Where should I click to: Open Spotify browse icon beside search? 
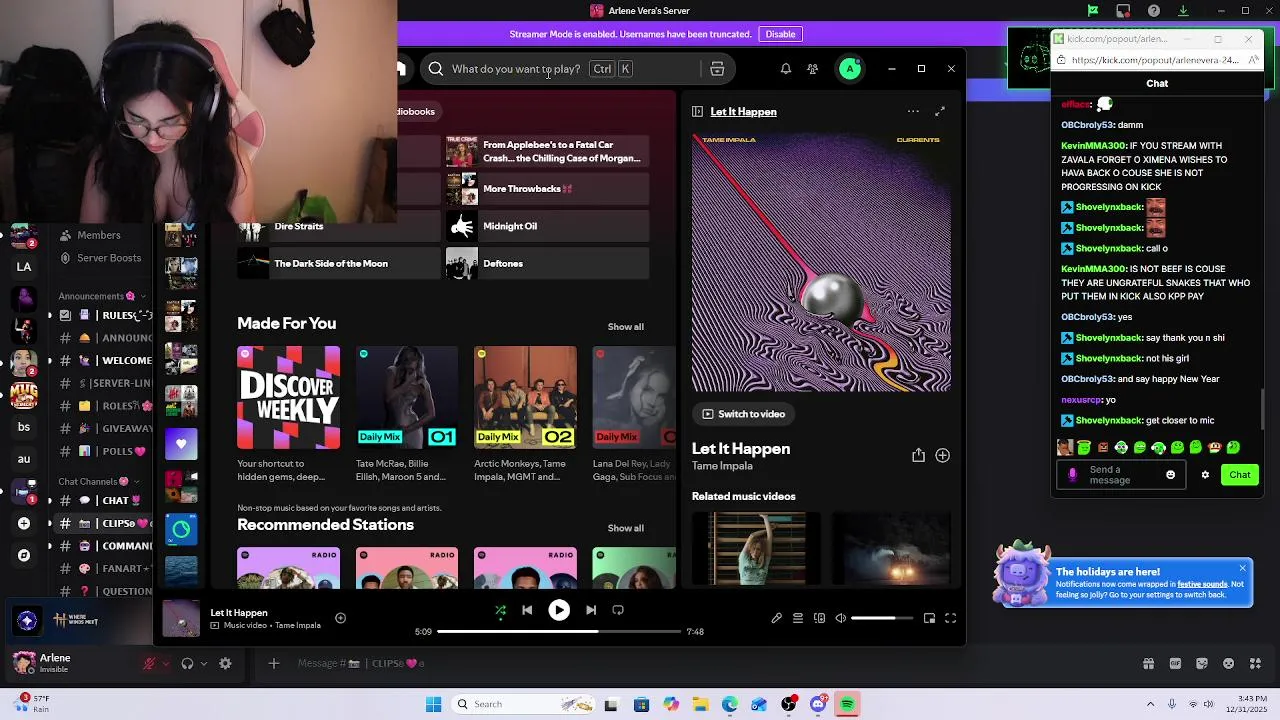coord(717,69)
